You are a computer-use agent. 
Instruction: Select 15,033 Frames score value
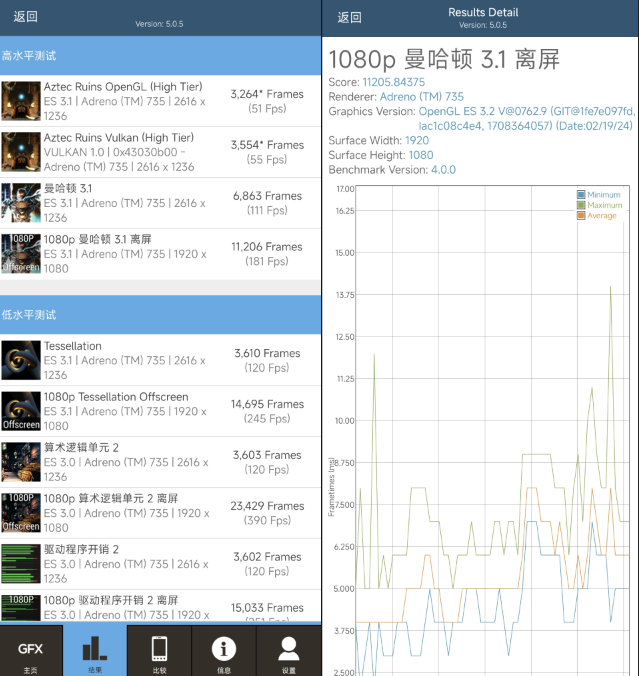coord(267,607)
